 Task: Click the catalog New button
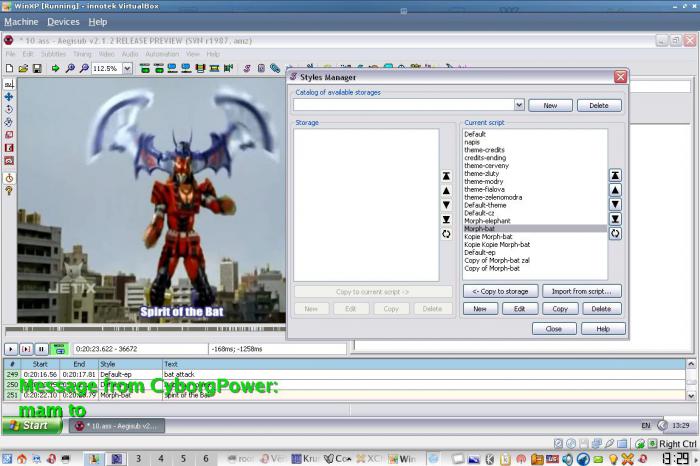pos(550,105)
